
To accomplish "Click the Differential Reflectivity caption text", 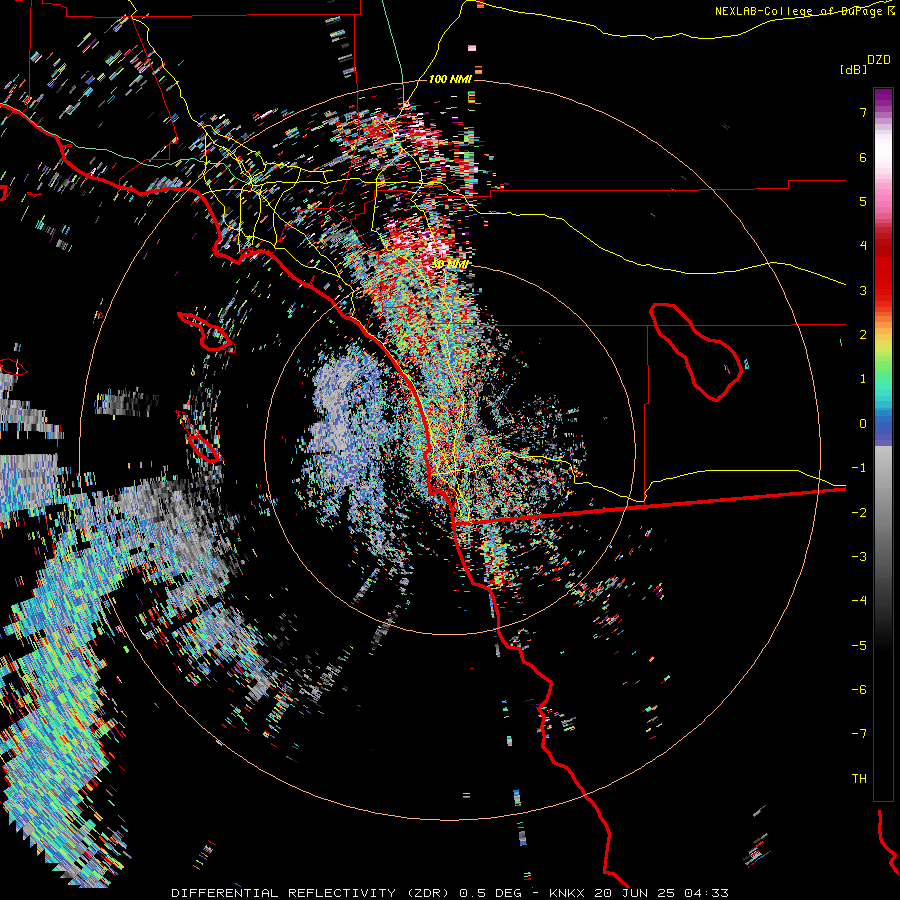I will [x=449, y=893].
